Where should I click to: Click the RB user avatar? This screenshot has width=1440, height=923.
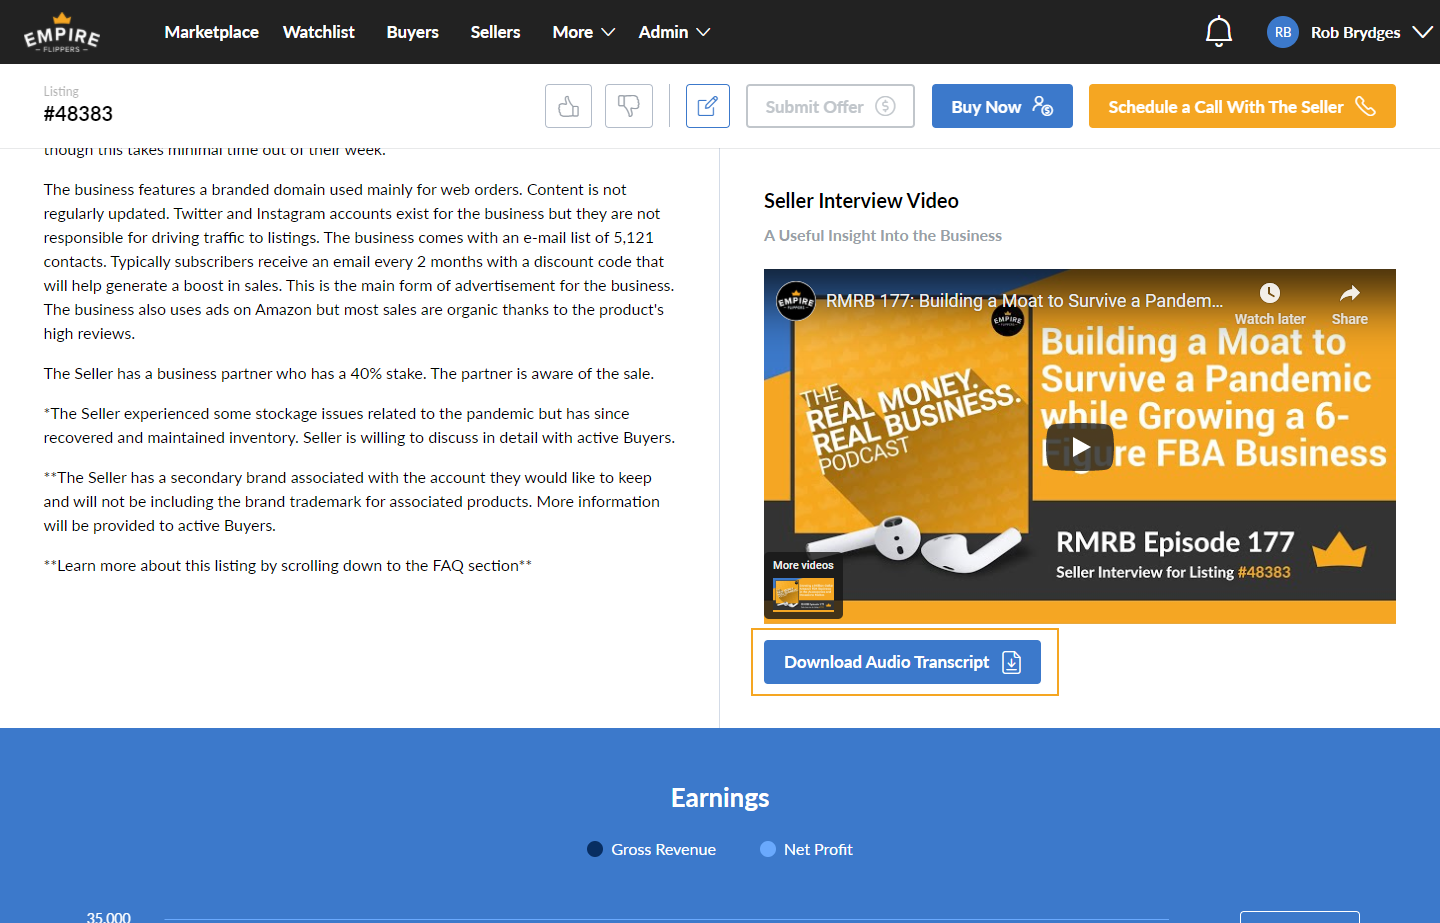[x=1283, y=32]
